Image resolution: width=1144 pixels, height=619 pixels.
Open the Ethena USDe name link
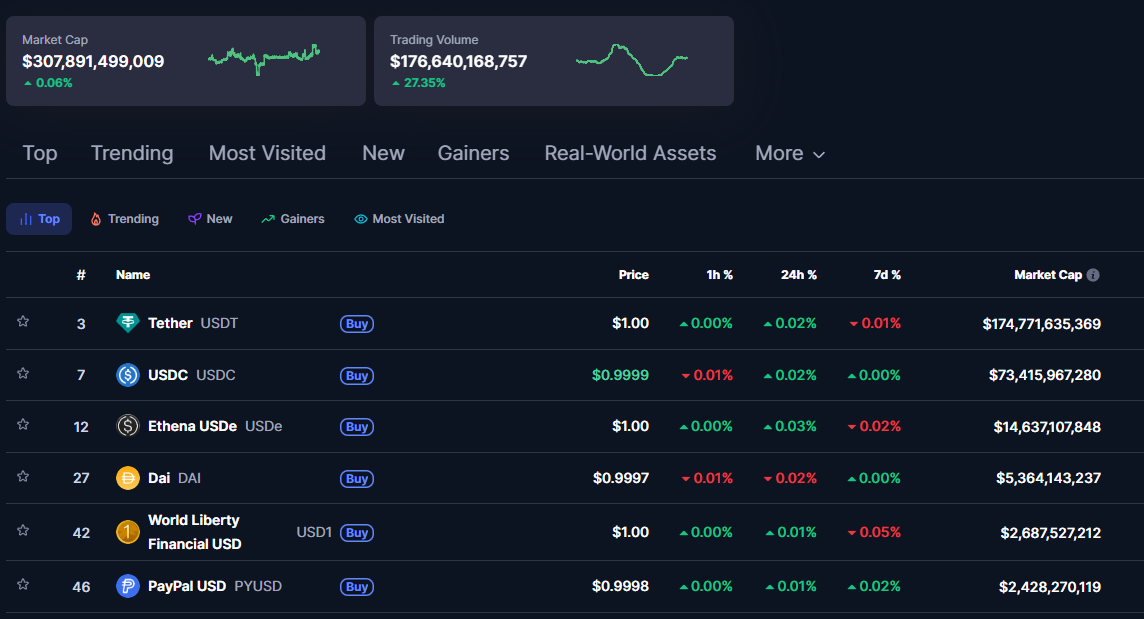click(214, 426)
